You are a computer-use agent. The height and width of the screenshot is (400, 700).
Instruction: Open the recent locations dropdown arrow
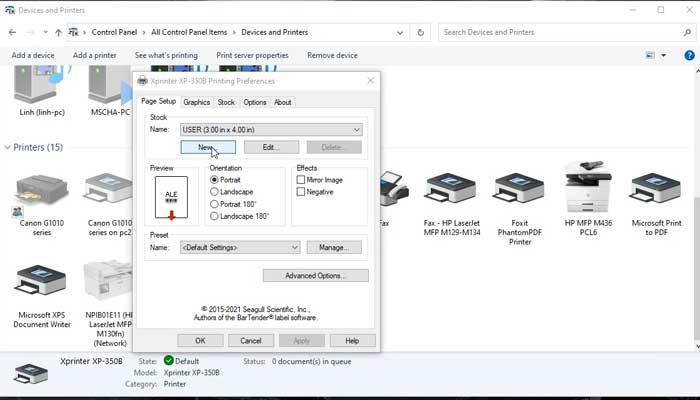click(45, 32)
